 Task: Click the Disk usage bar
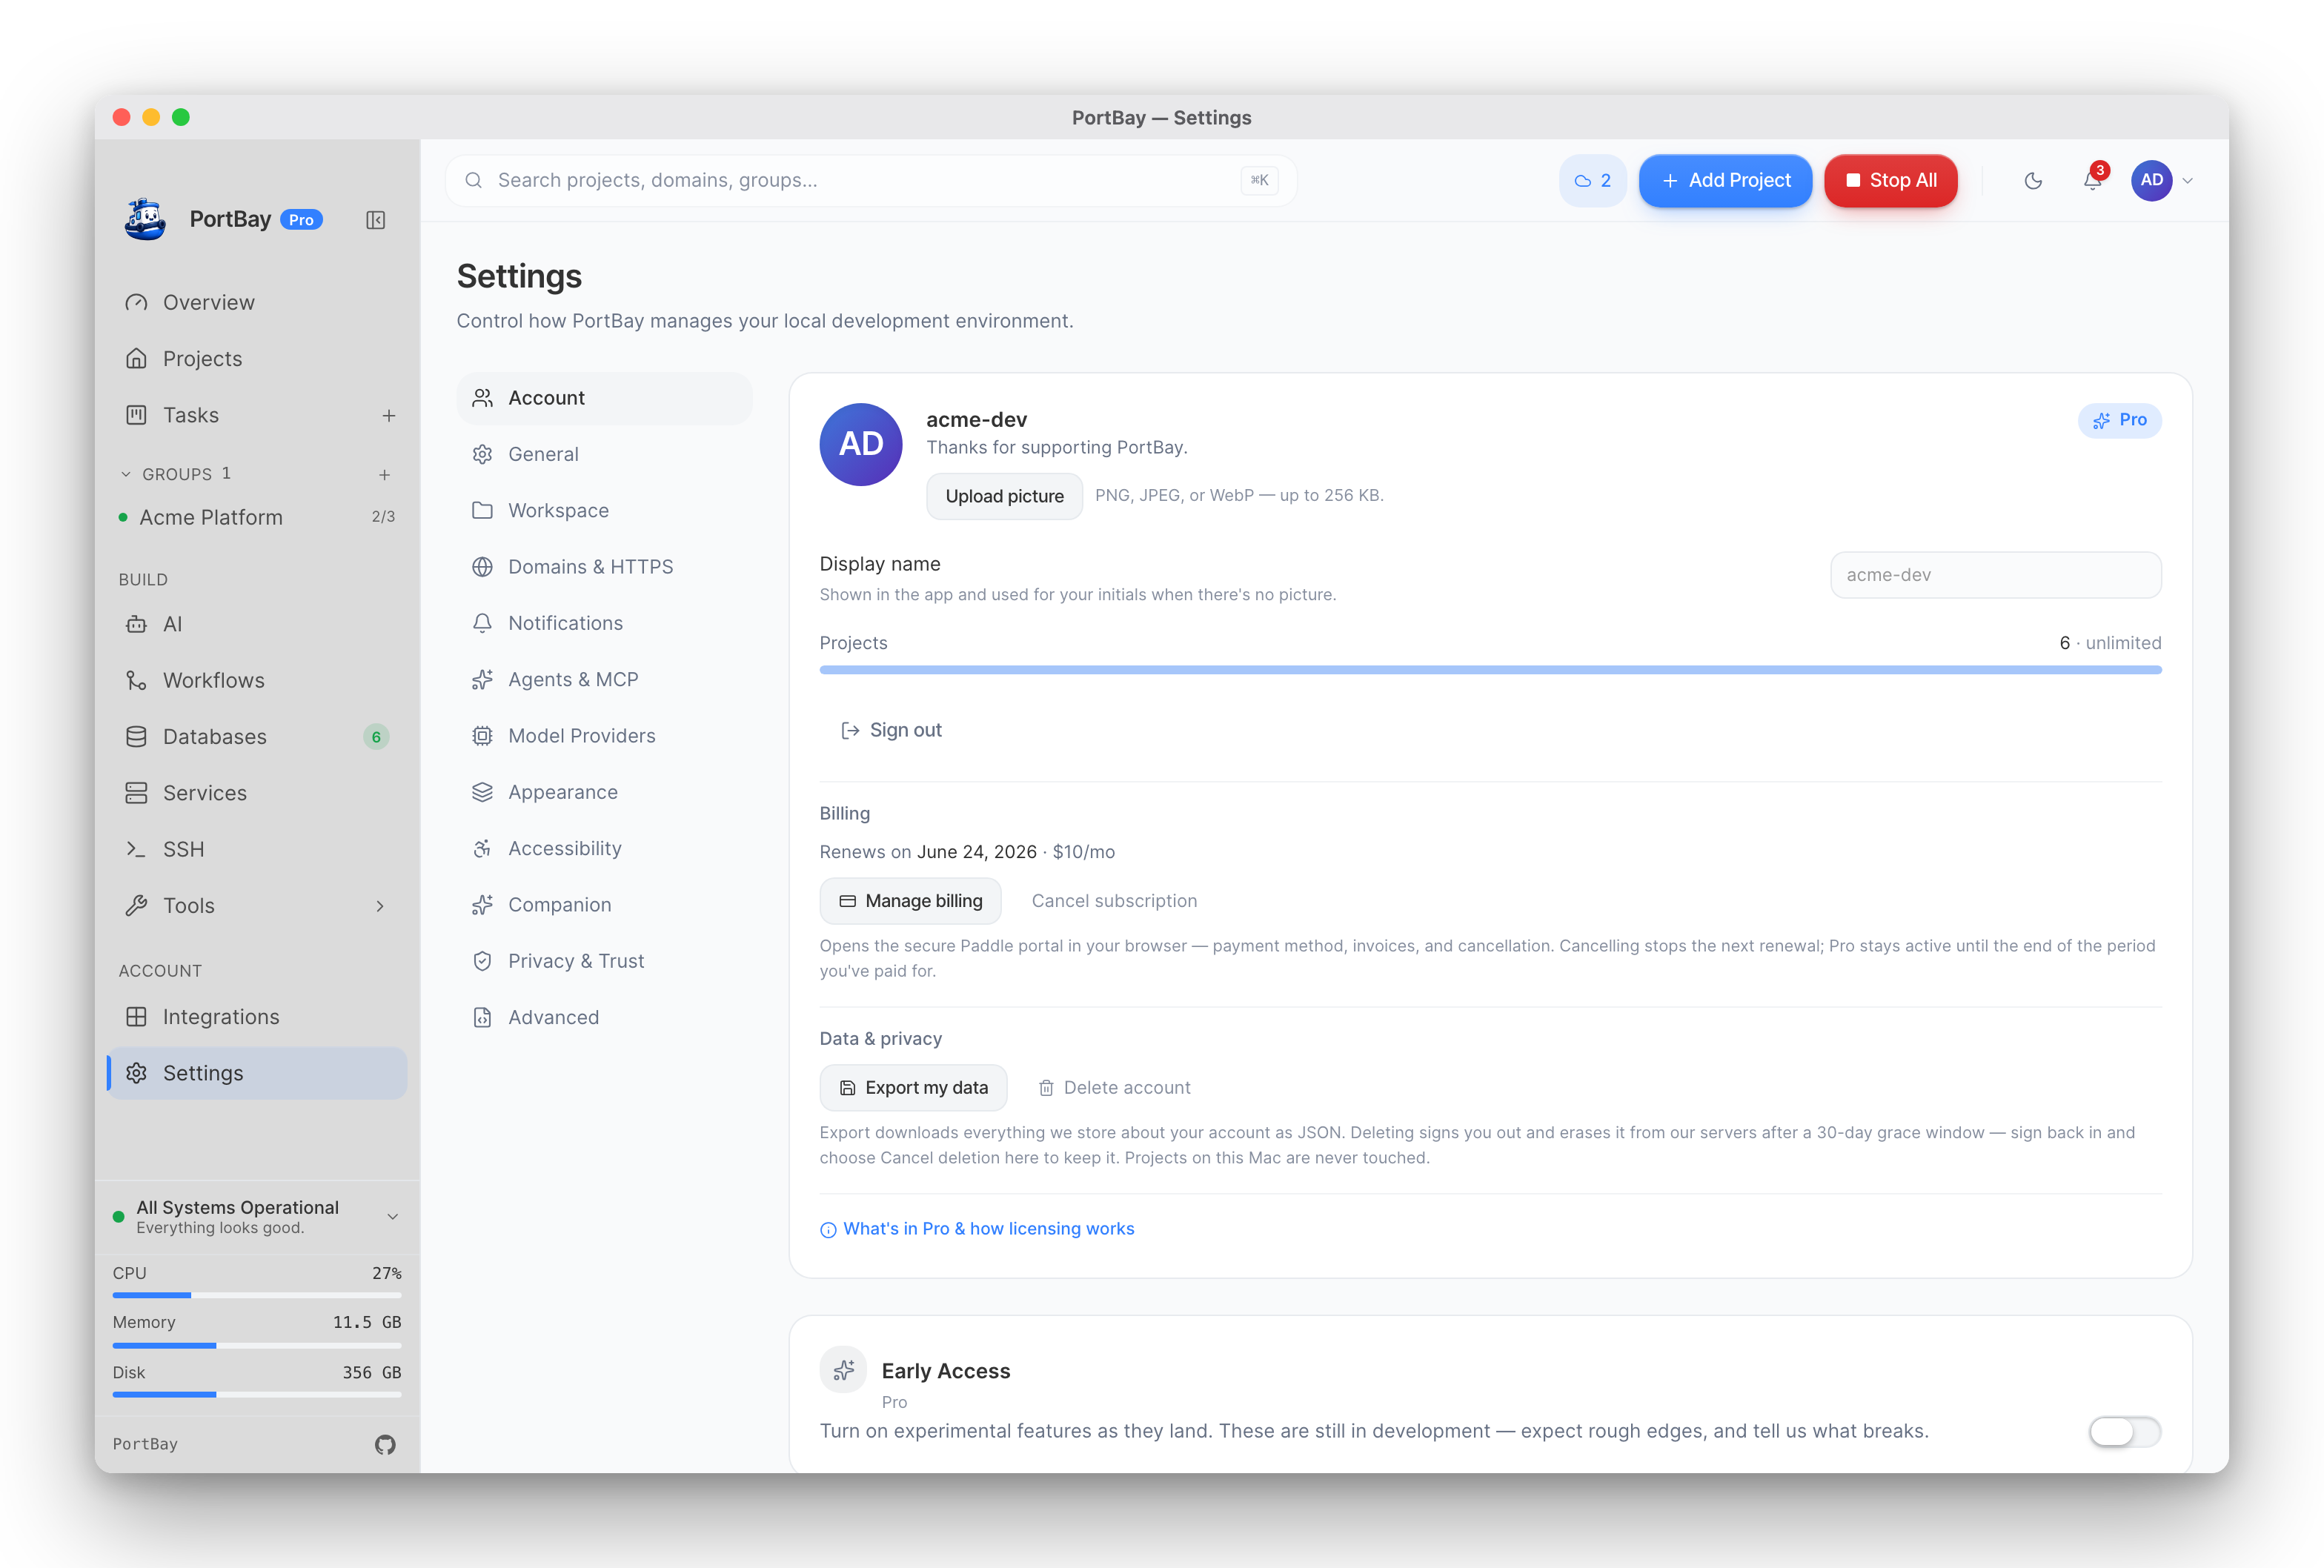[257, 1395]
